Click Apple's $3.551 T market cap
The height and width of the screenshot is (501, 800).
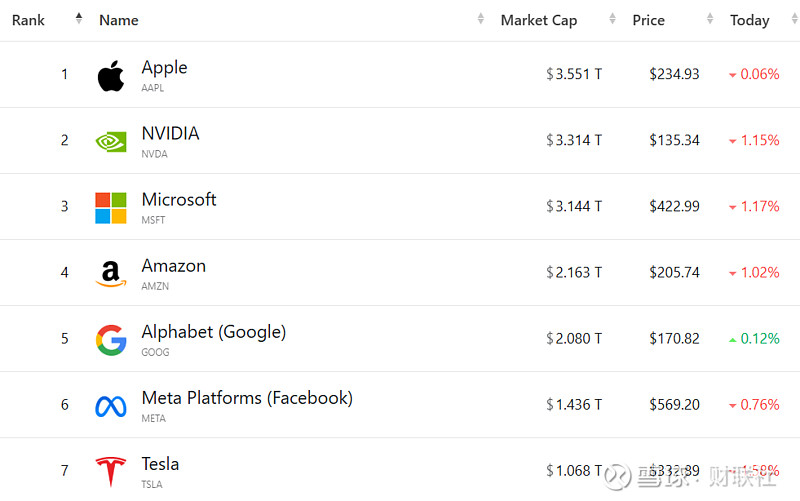click(575, 74)
